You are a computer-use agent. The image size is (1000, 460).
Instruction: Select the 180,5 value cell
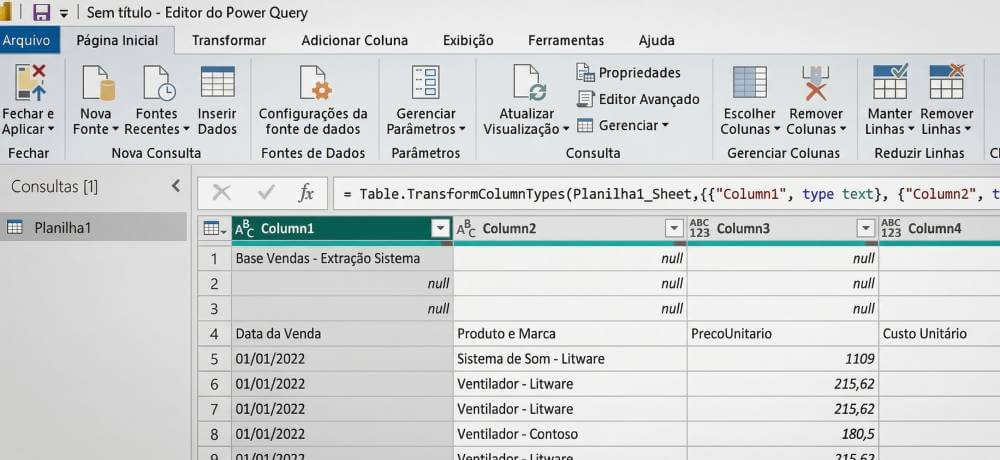[783, 434]
